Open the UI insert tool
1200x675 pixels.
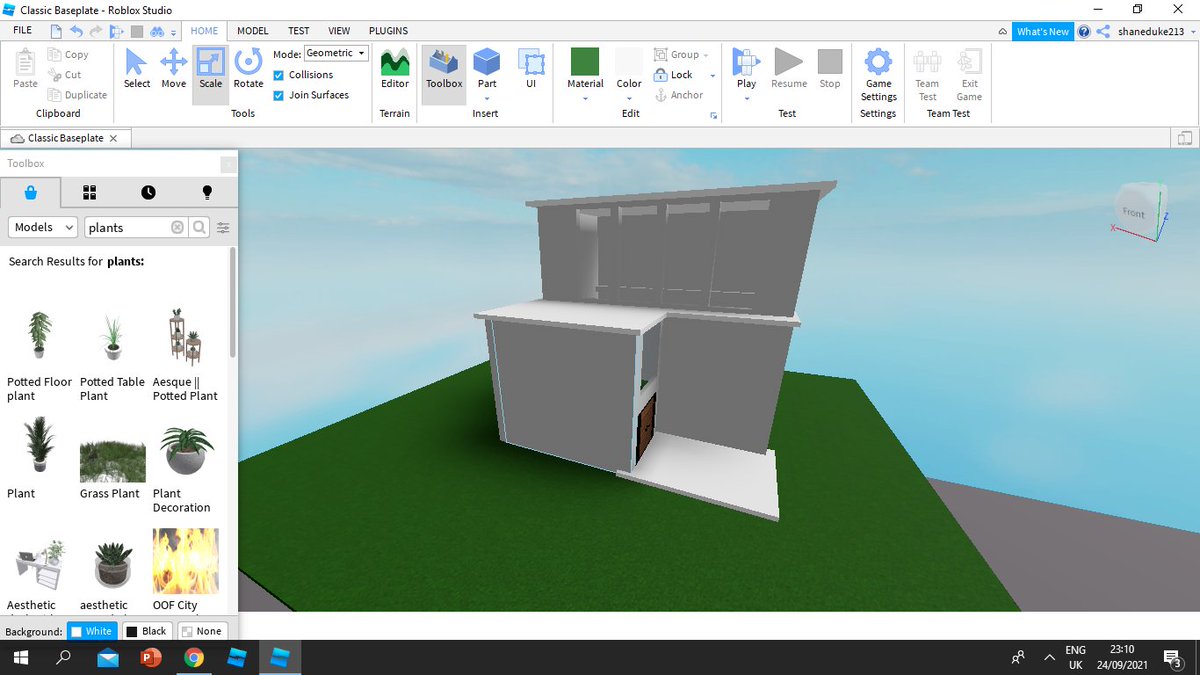click(x=531, y=68)
